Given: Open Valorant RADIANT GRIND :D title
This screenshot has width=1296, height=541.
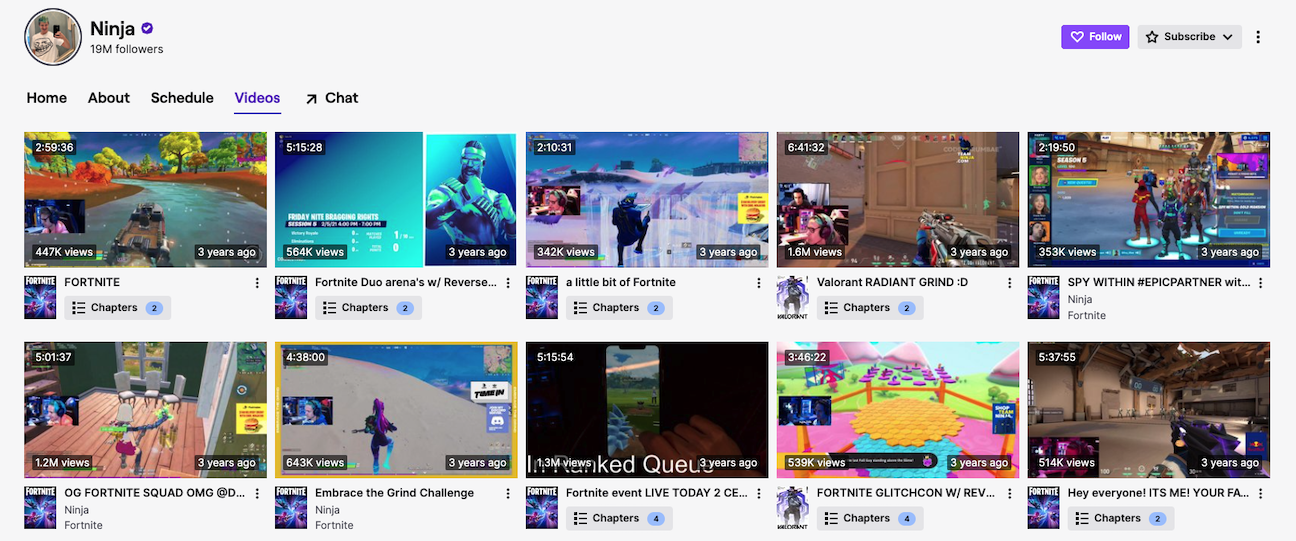Looking at the screenshot, I should coord(892,283).
